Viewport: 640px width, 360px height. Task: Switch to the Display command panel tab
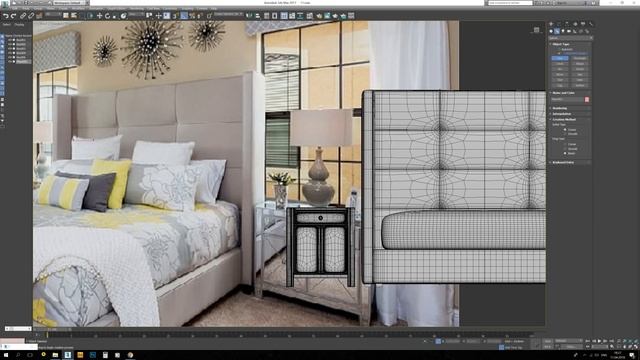pyautogui.click(x=583, y=24)
